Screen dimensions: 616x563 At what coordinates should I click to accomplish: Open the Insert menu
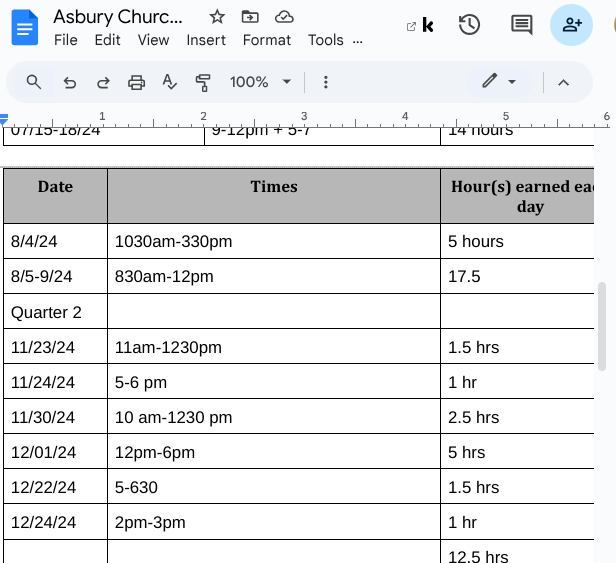pos(206,40)
